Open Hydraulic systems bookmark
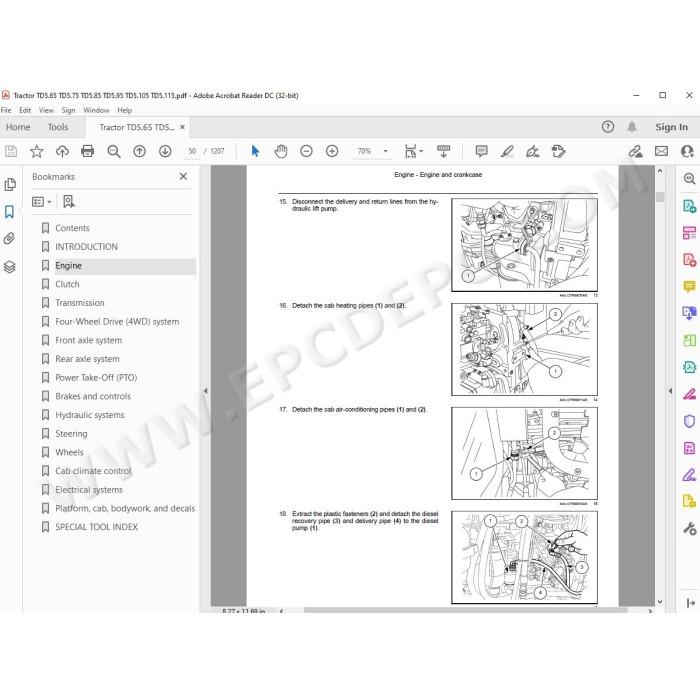This screenshot has width=700, height=700. pyautogui.click(x=90, y=415)
